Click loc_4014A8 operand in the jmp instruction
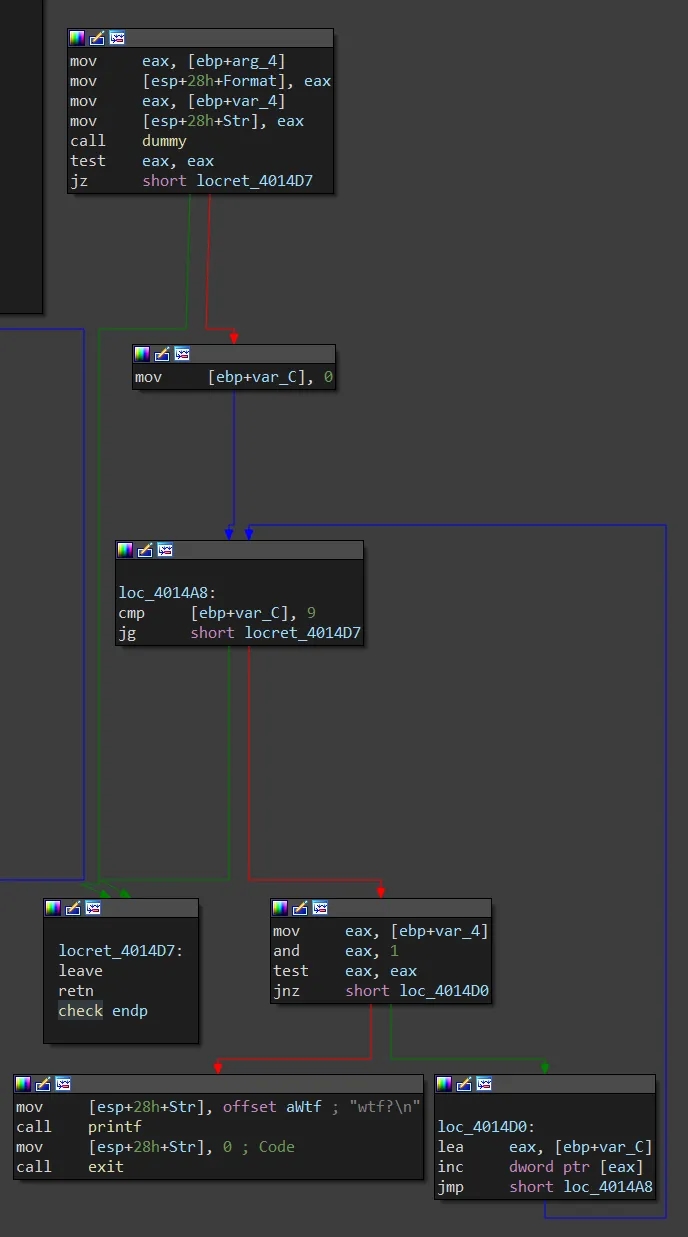The height and width of the screenshot is (1237, 688). coord(608,1187)
